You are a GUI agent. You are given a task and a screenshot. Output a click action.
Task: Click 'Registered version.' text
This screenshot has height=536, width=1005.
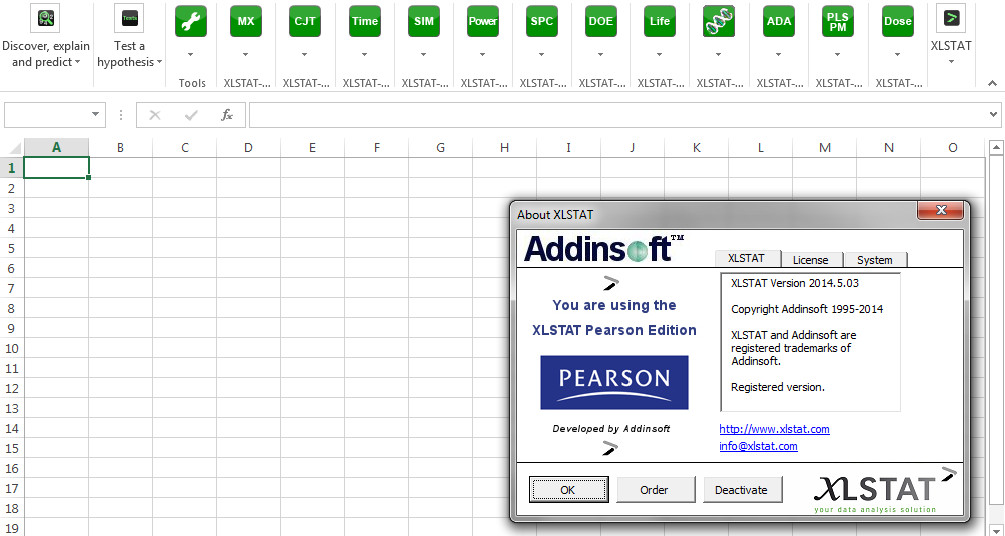pyautogui.click(x=778, y=387)
